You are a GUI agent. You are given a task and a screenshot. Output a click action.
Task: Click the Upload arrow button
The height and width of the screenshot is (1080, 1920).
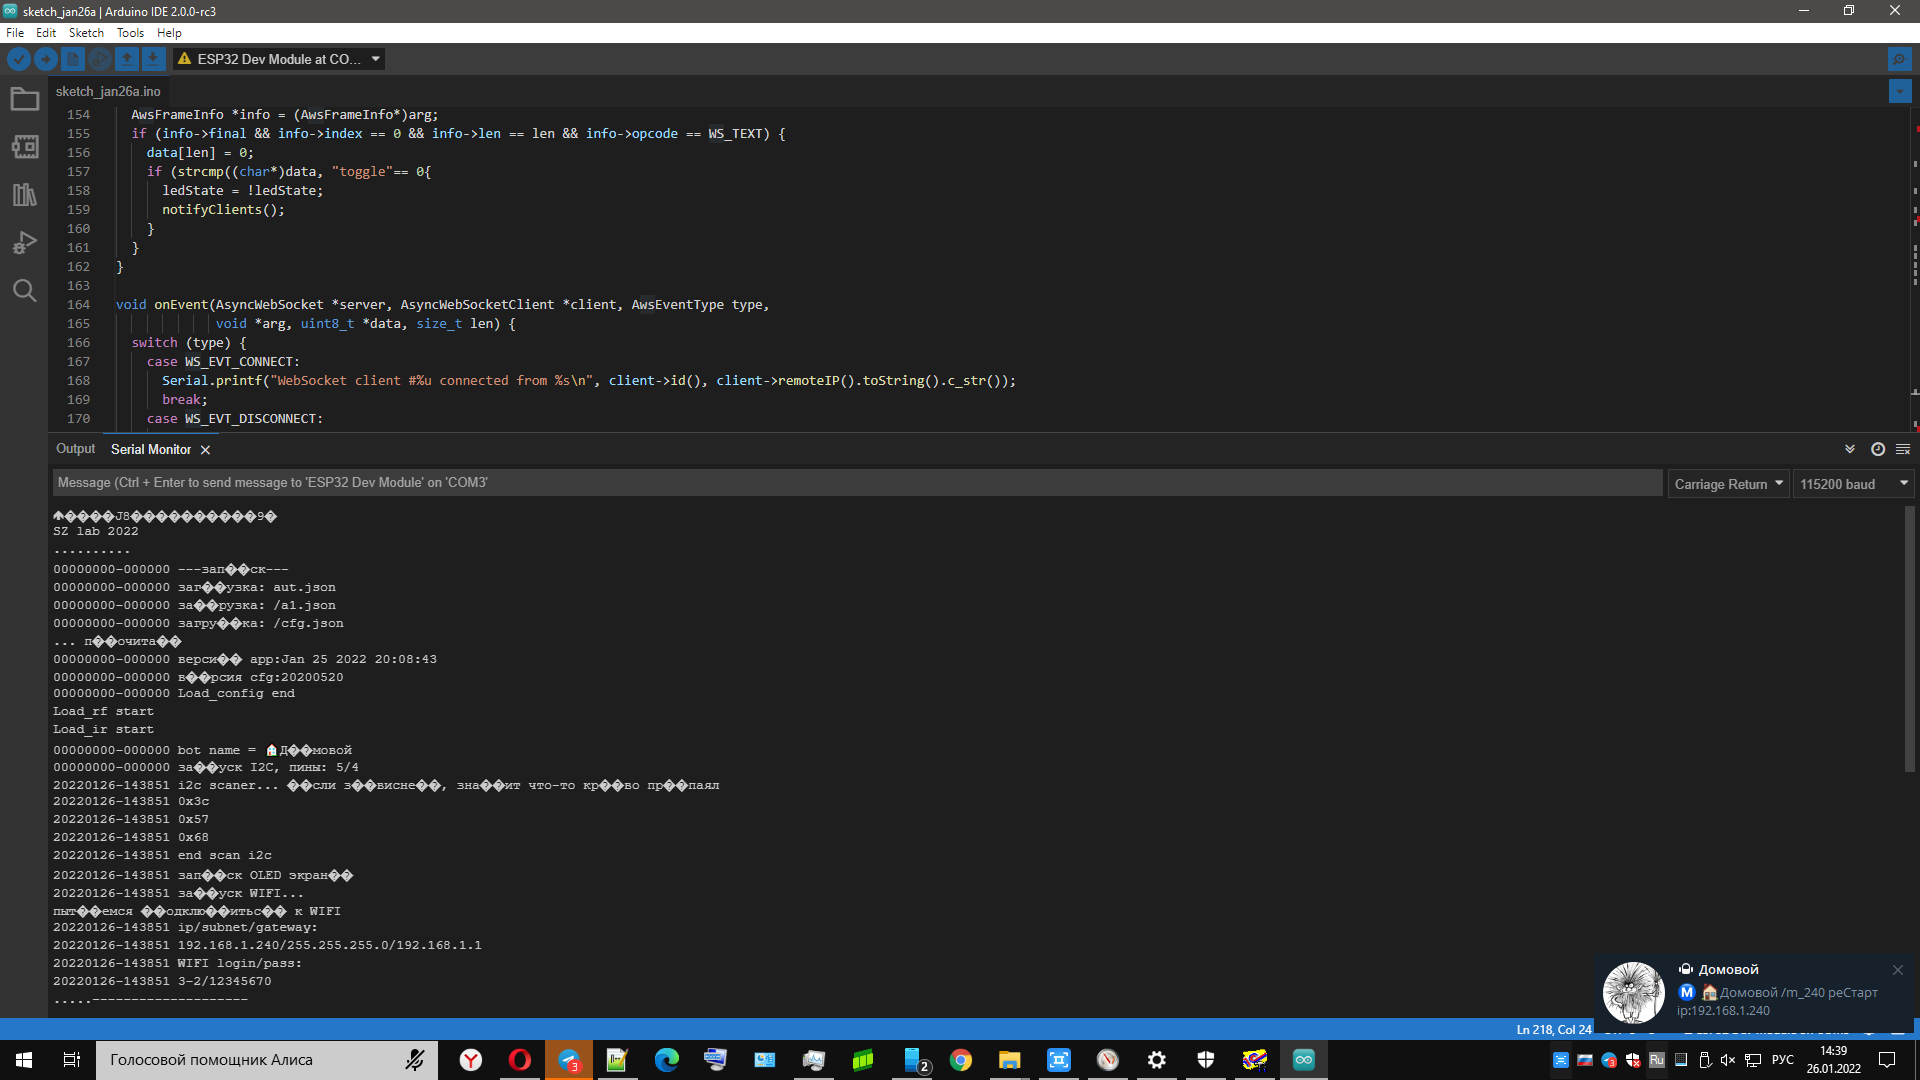tap(46, 59)
